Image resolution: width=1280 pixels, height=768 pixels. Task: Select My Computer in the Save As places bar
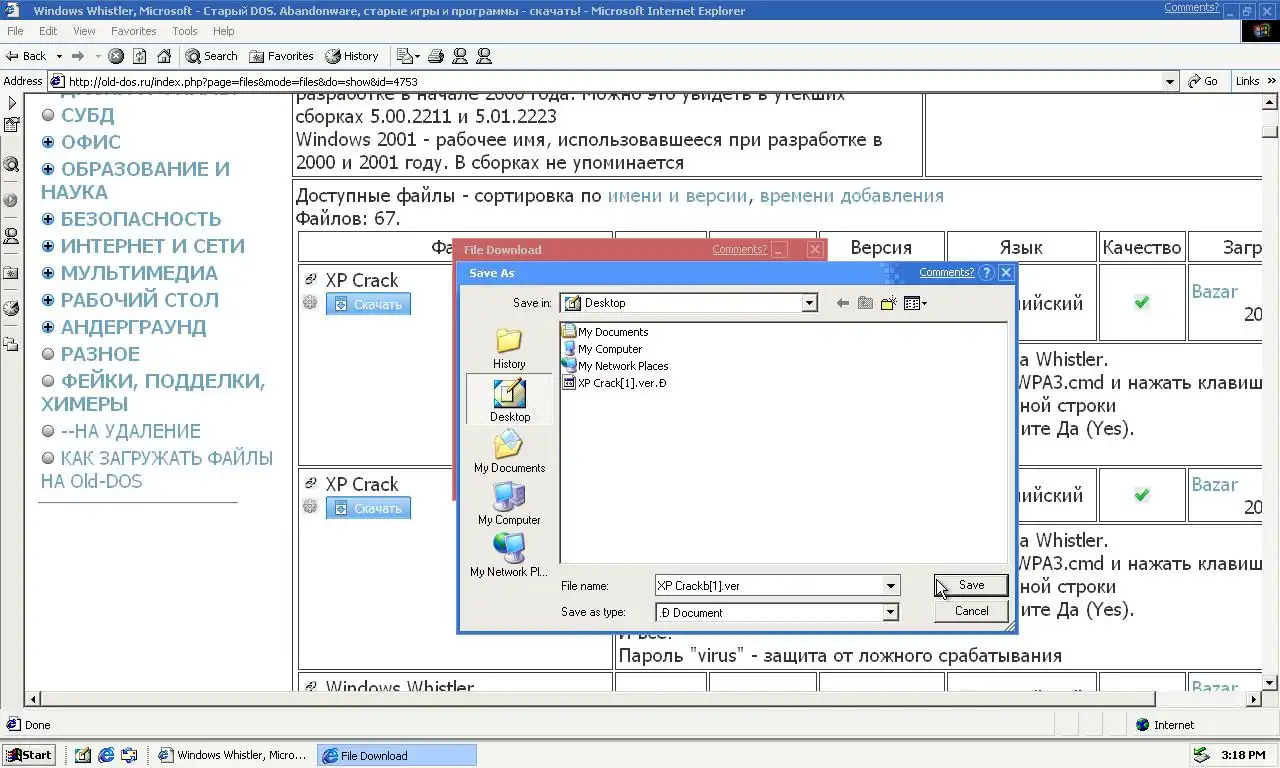tap(509, 503)
